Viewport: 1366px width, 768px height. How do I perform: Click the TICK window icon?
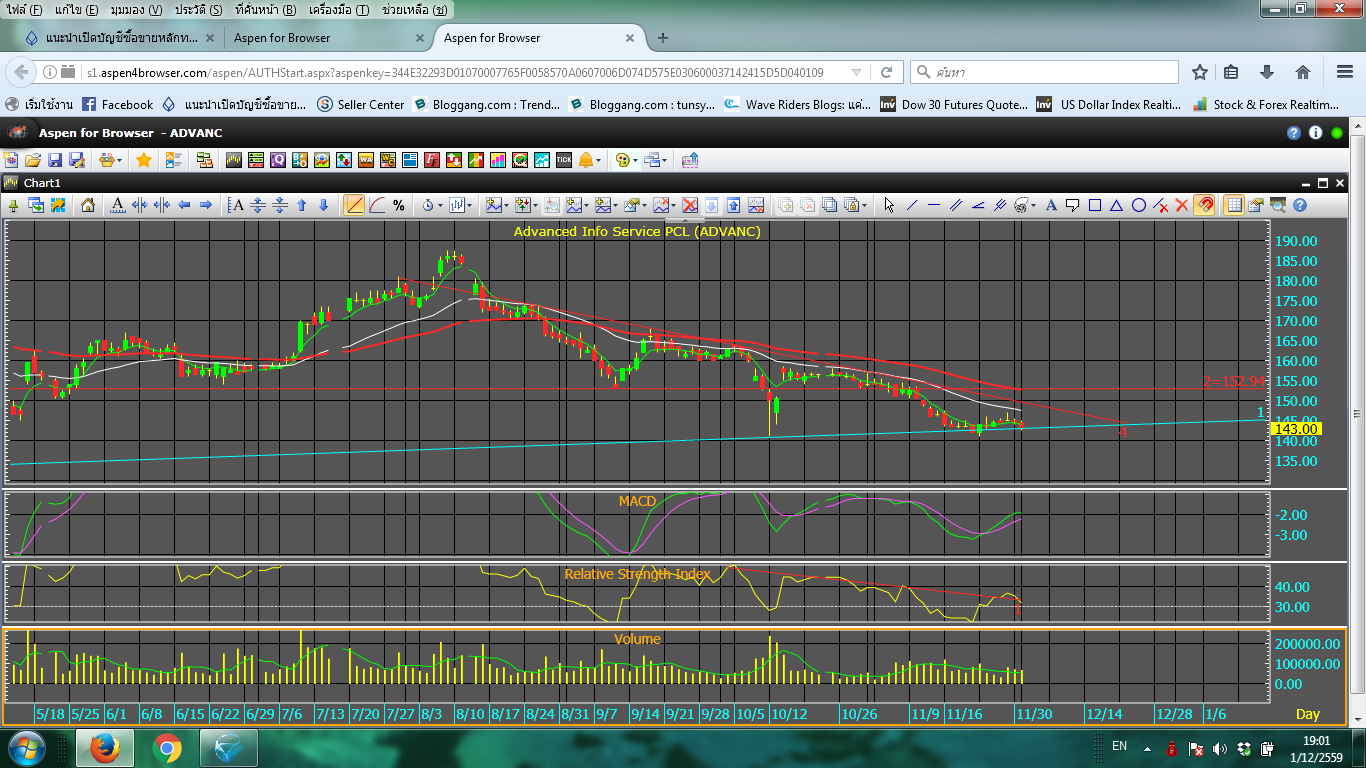point(564,160)
